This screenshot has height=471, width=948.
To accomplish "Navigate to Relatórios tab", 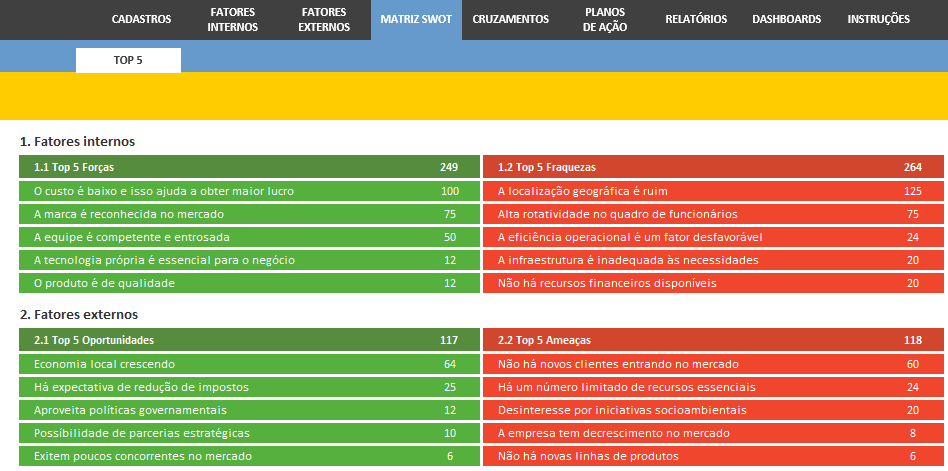I will (696, 19).
